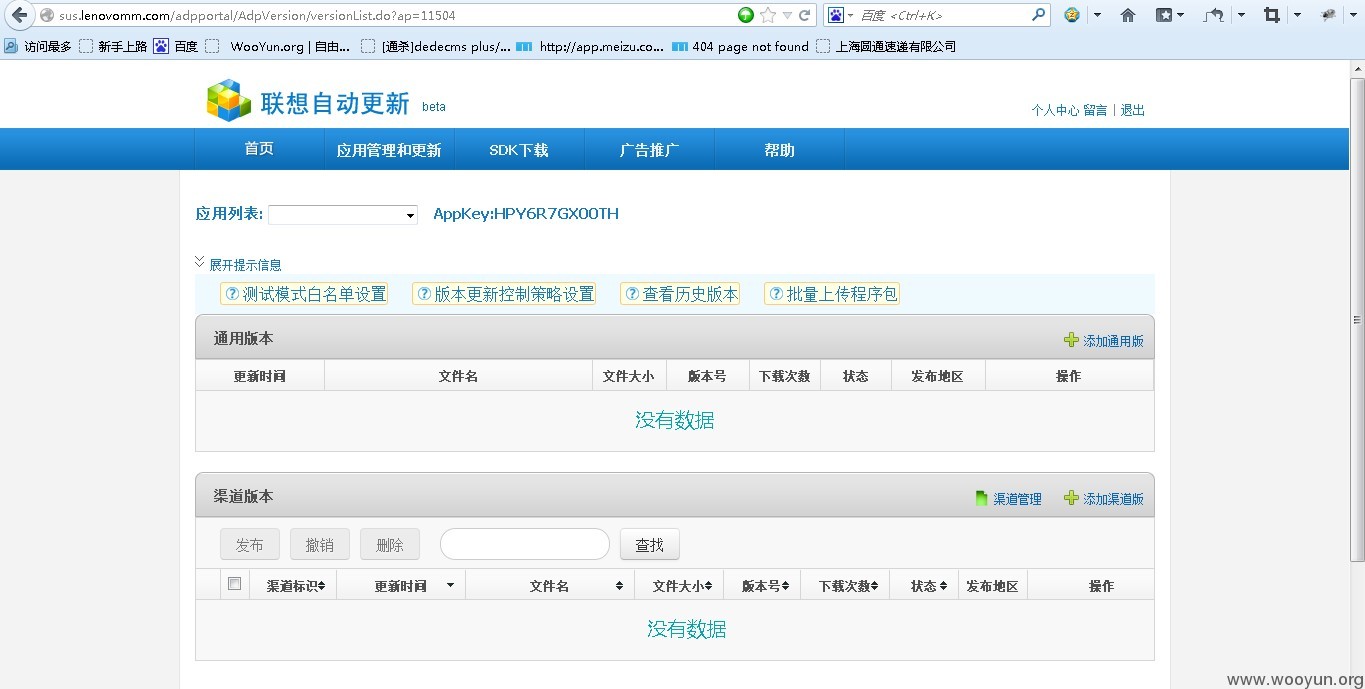The width and height of the screenshot is (1365, 689).
Task: Open the 百度 bookmark
Action: (176, 46)
